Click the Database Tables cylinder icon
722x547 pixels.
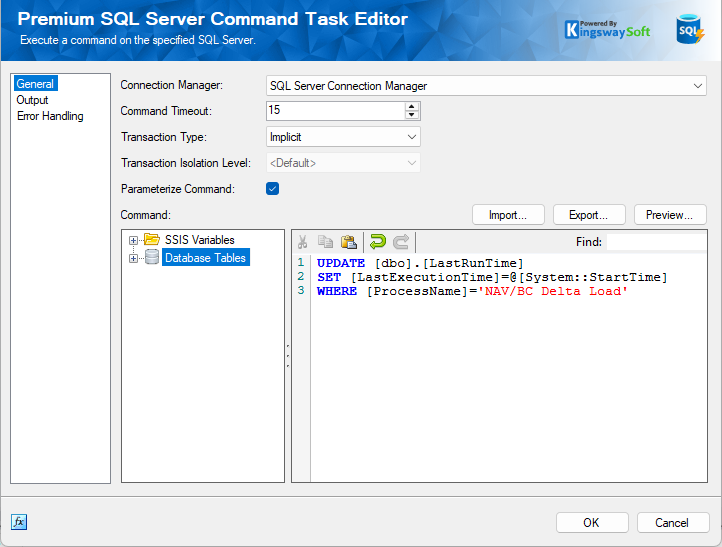tap(152, 257)
